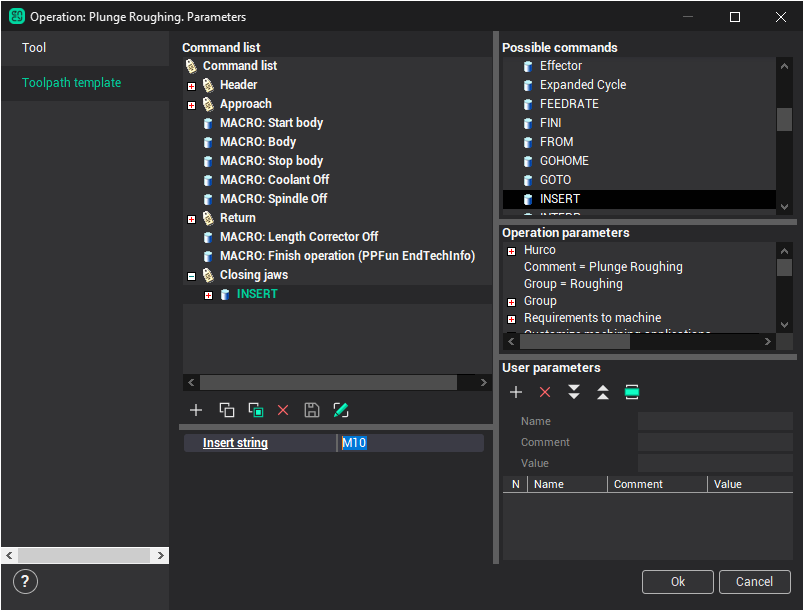Viewport: 804px width, 611px height.
Task: Switch to the Tool tab
Action: [34, 48]
